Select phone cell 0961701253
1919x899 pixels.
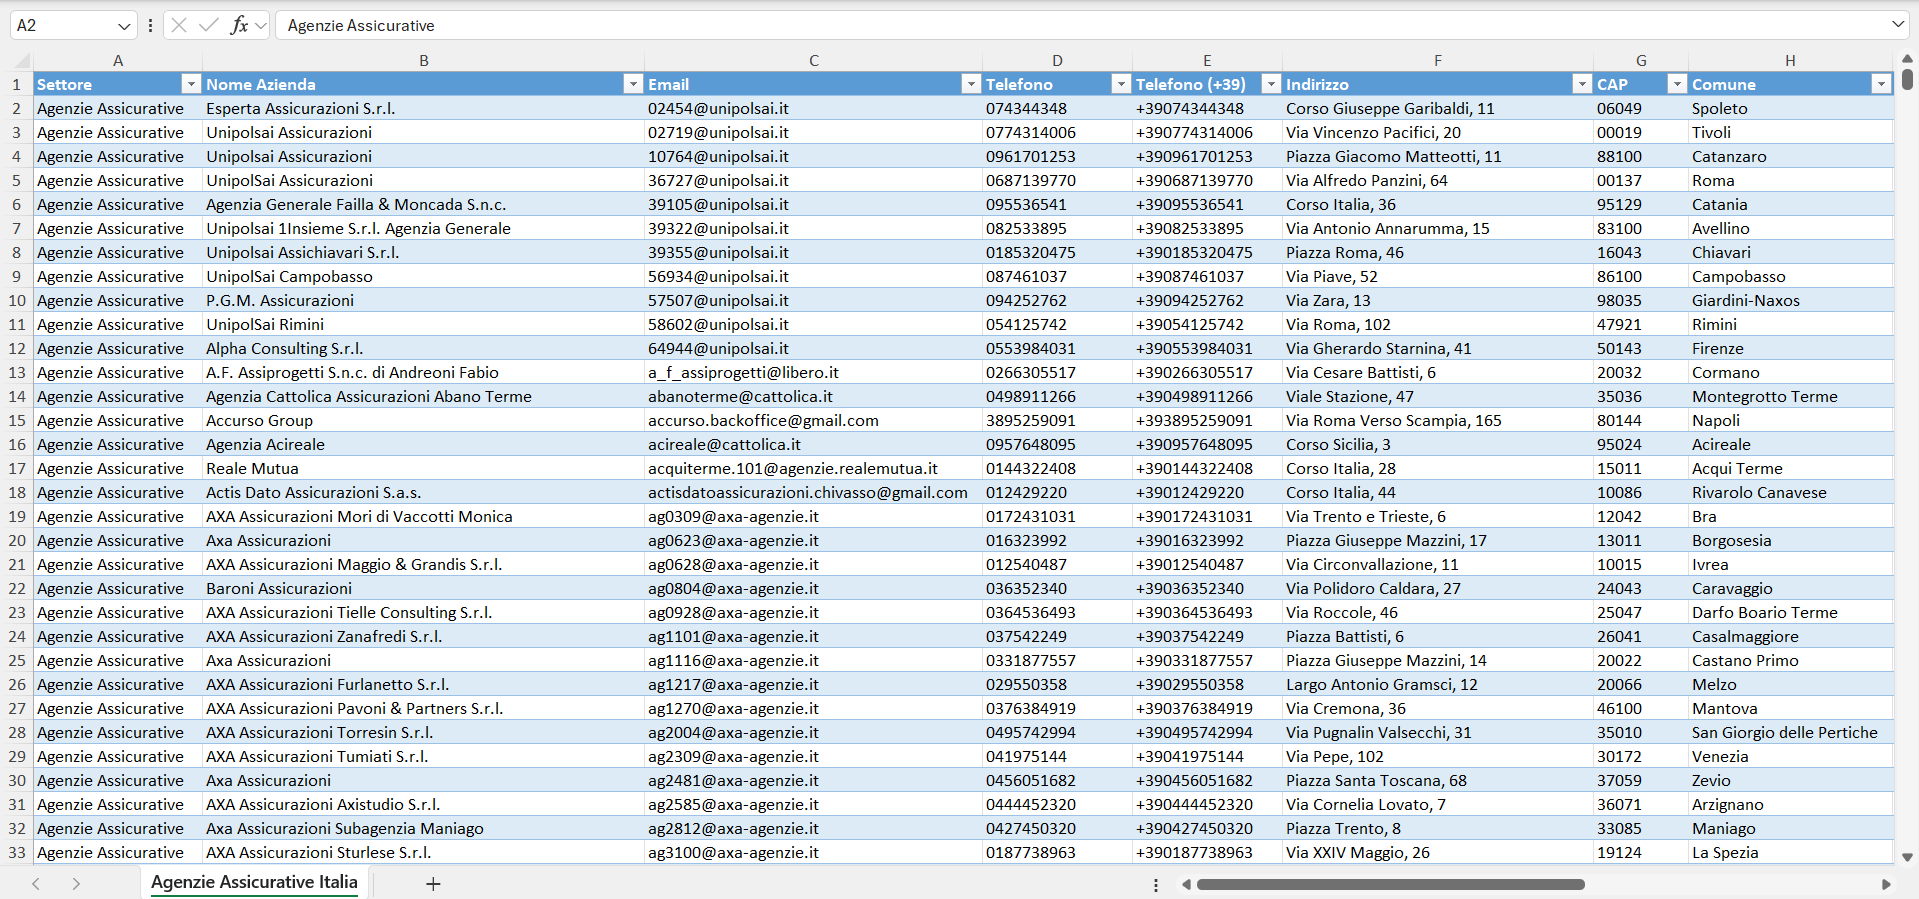pos(1057,156)
